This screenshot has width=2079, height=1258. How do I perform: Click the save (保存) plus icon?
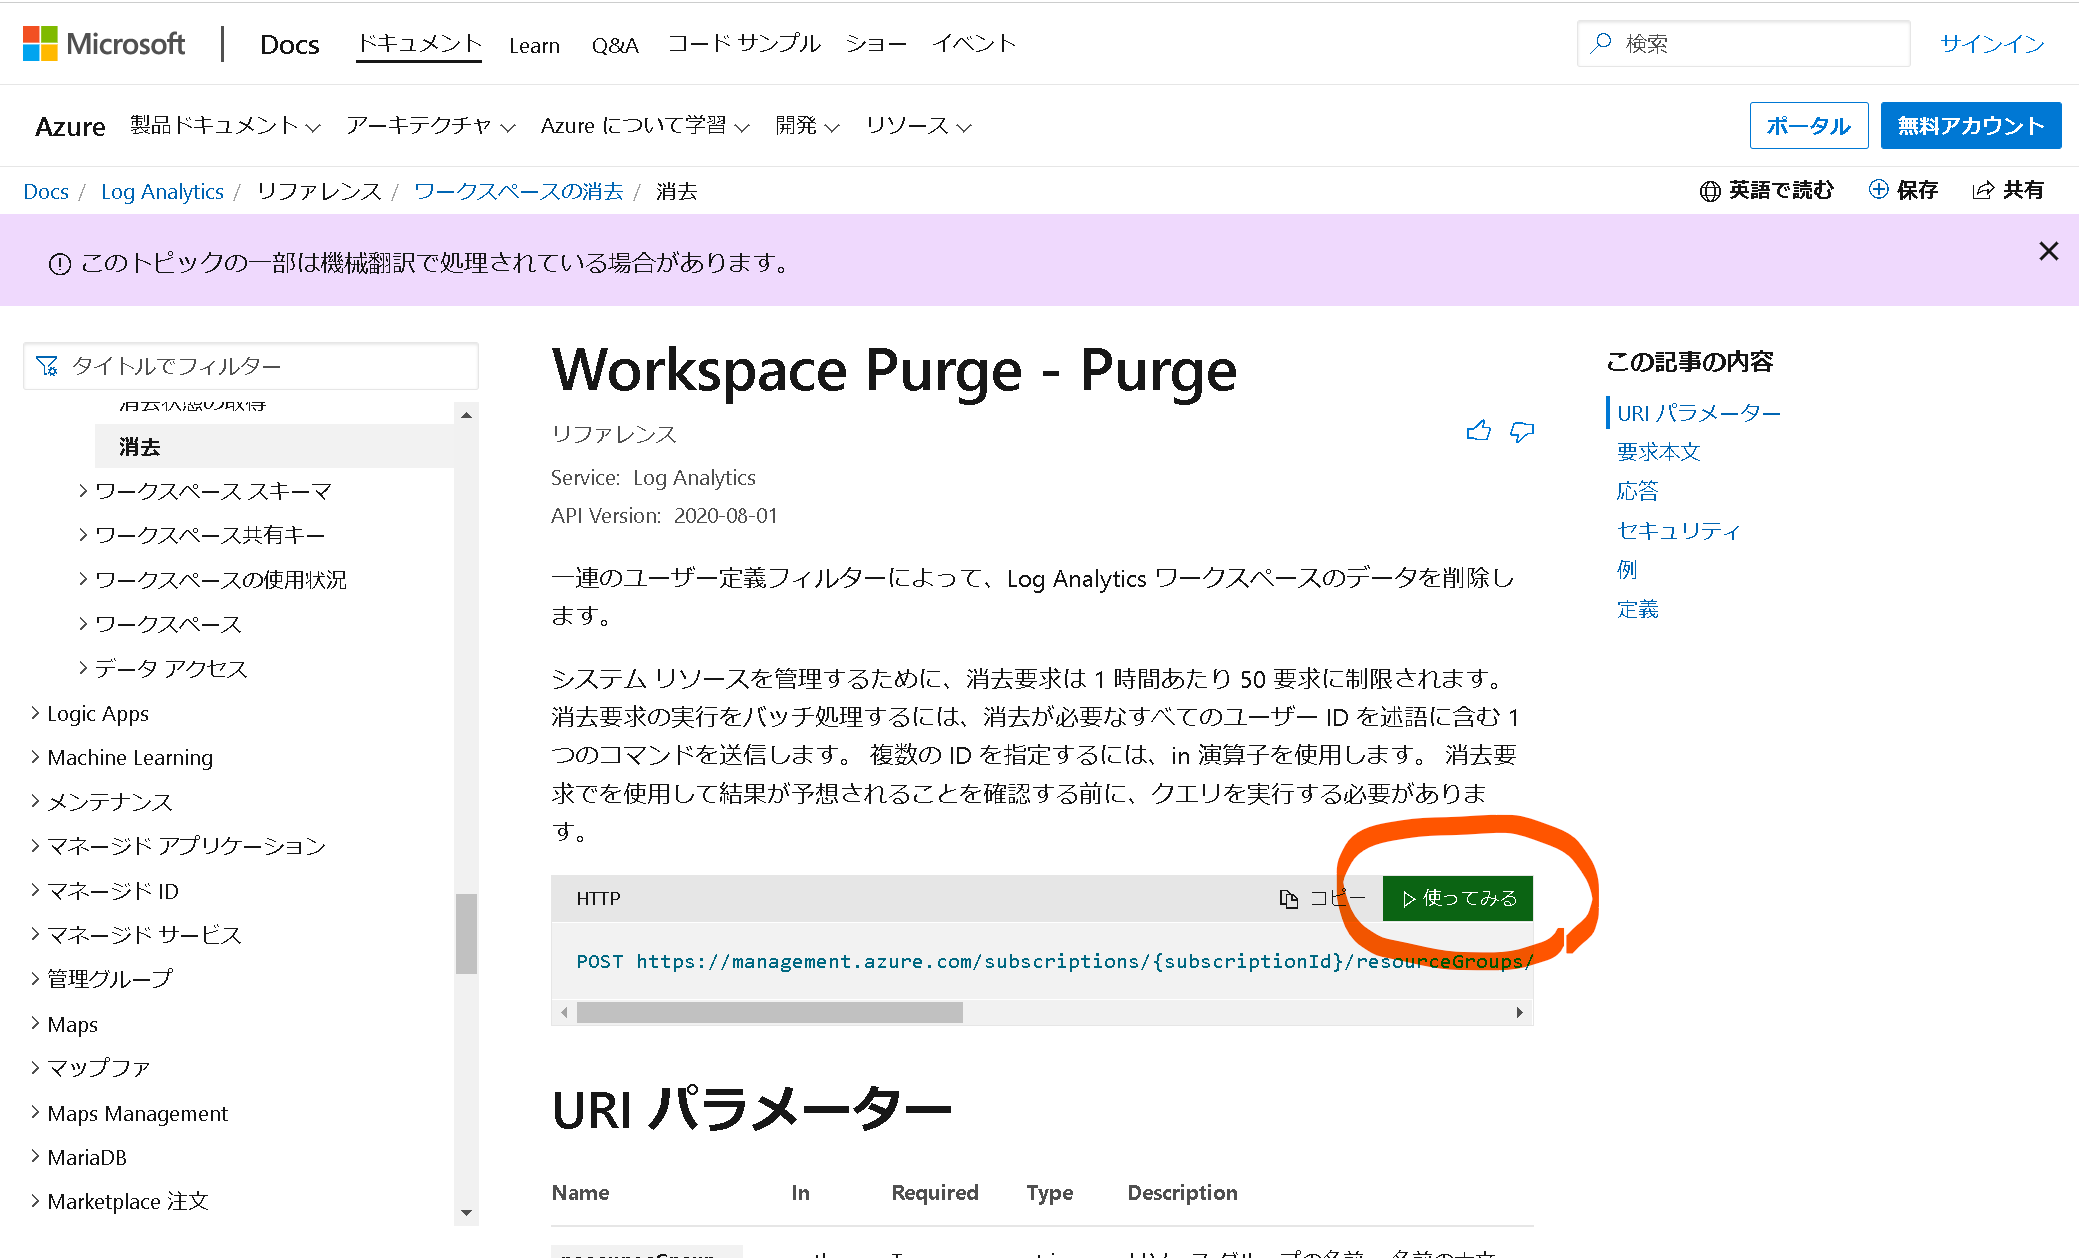pyautogui.click(x=1878, y=190)
